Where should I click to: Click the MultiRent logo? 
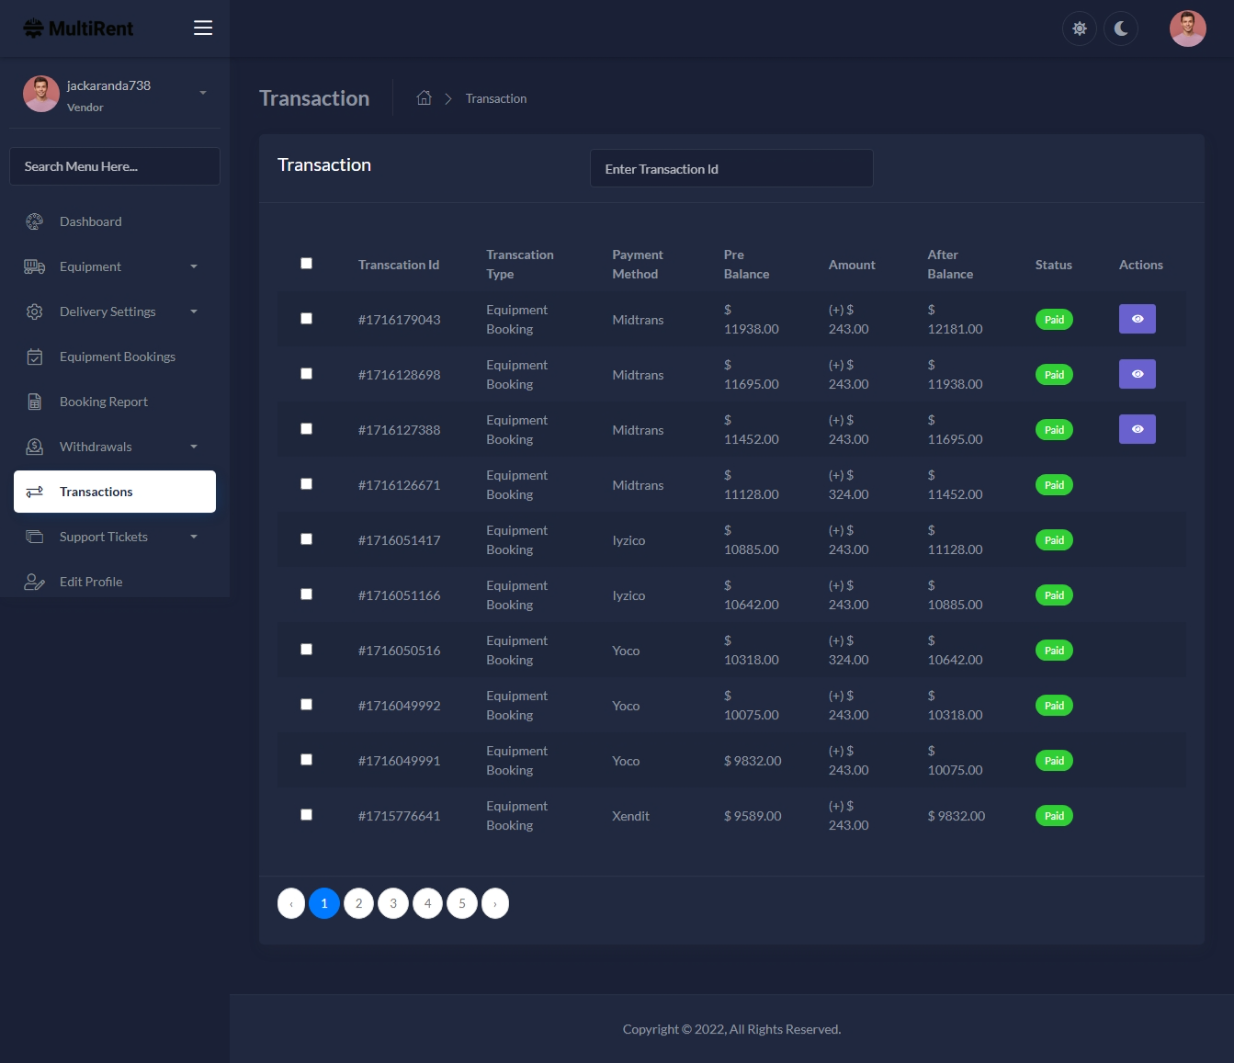[x=78, y=29]
